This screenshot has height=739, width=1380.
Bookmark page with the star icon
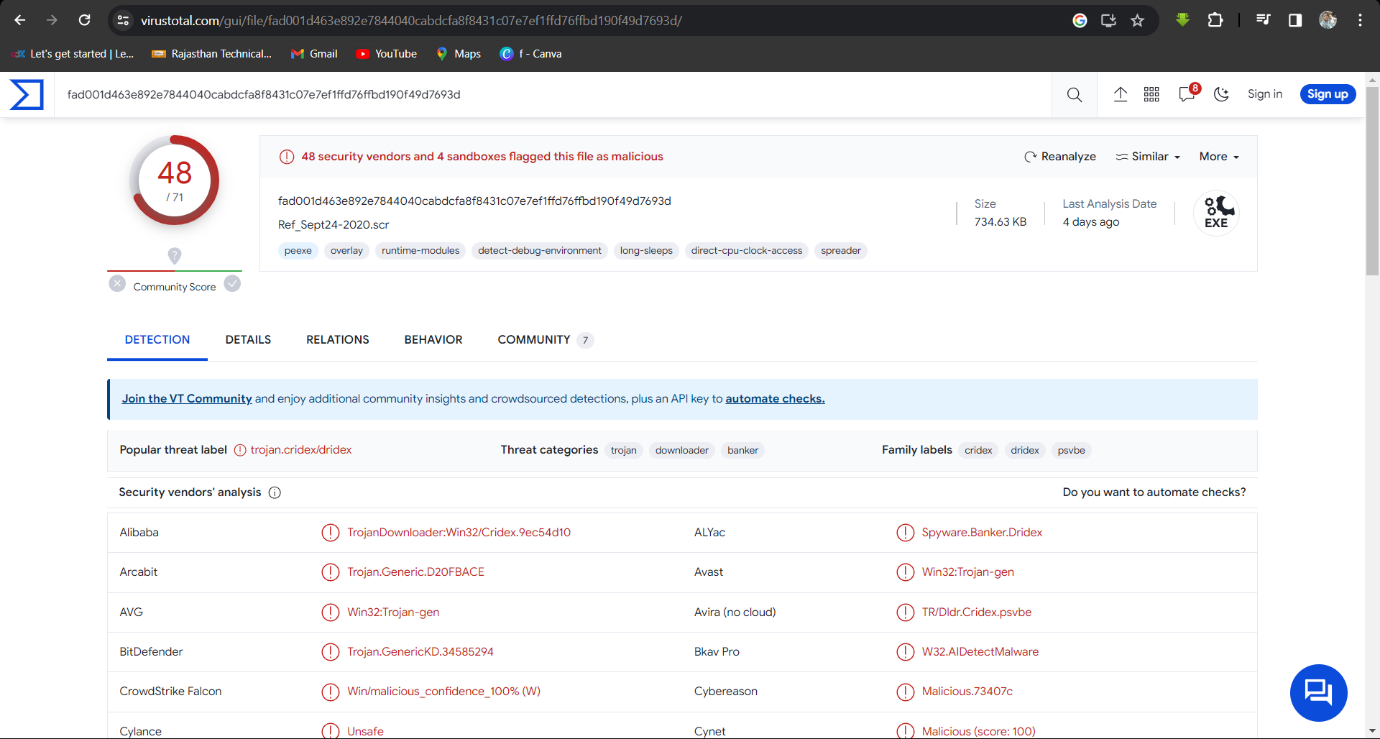tap(1137, 20)
